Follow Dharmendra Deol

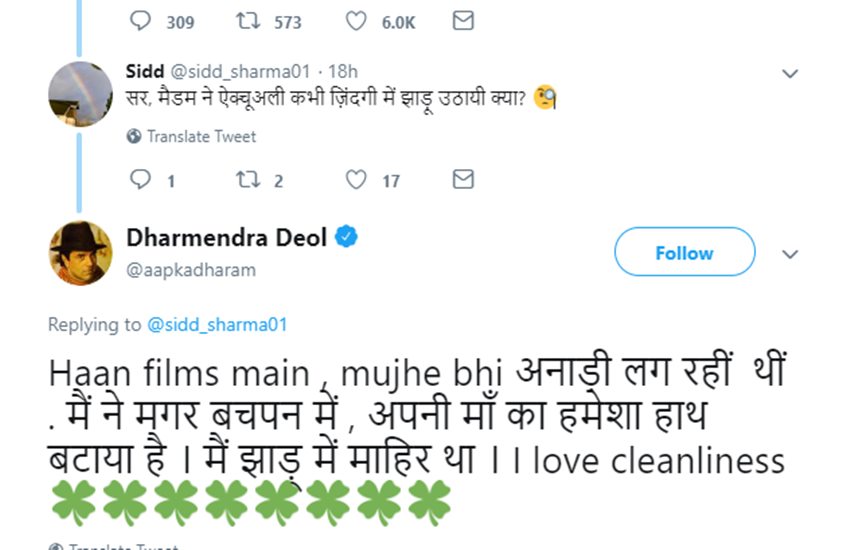(x=684, y=253)
